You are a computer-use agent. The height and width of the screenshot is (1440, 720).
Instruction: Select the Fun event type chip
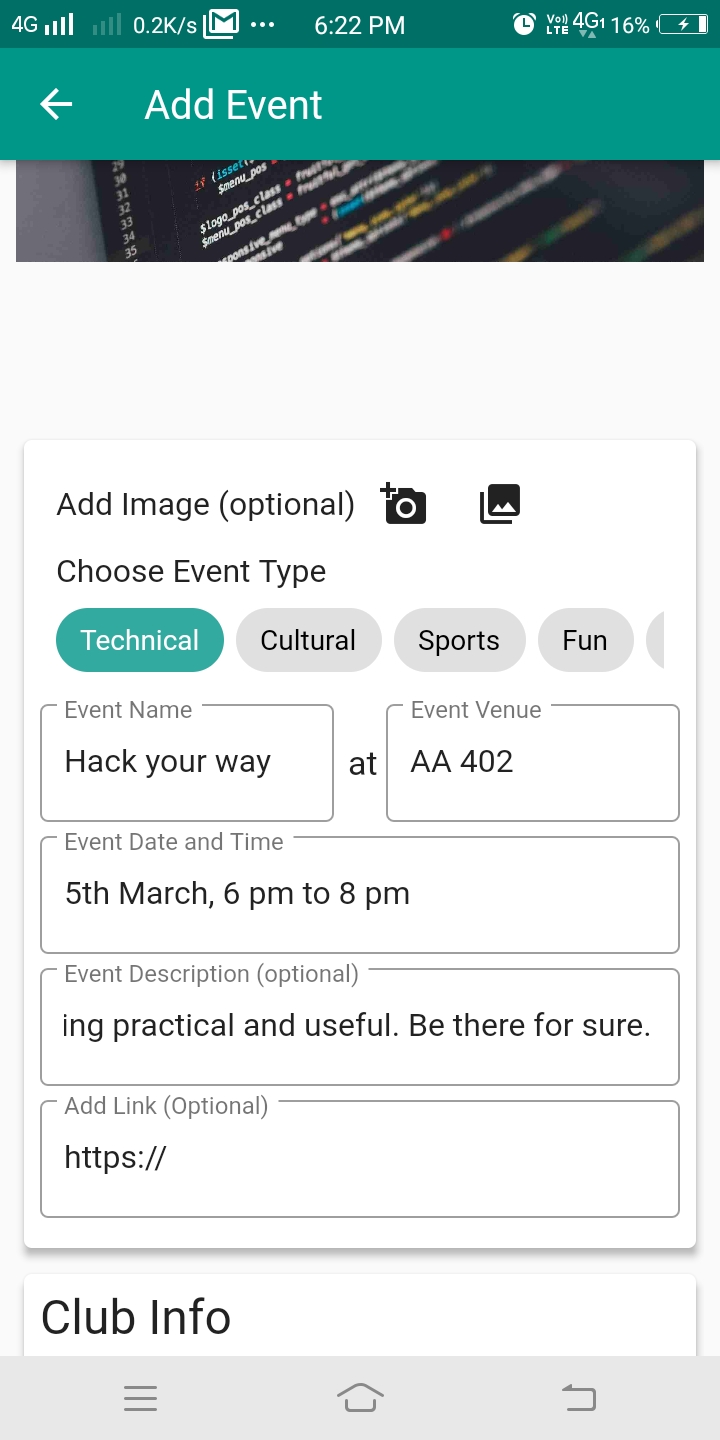[585, 640]
